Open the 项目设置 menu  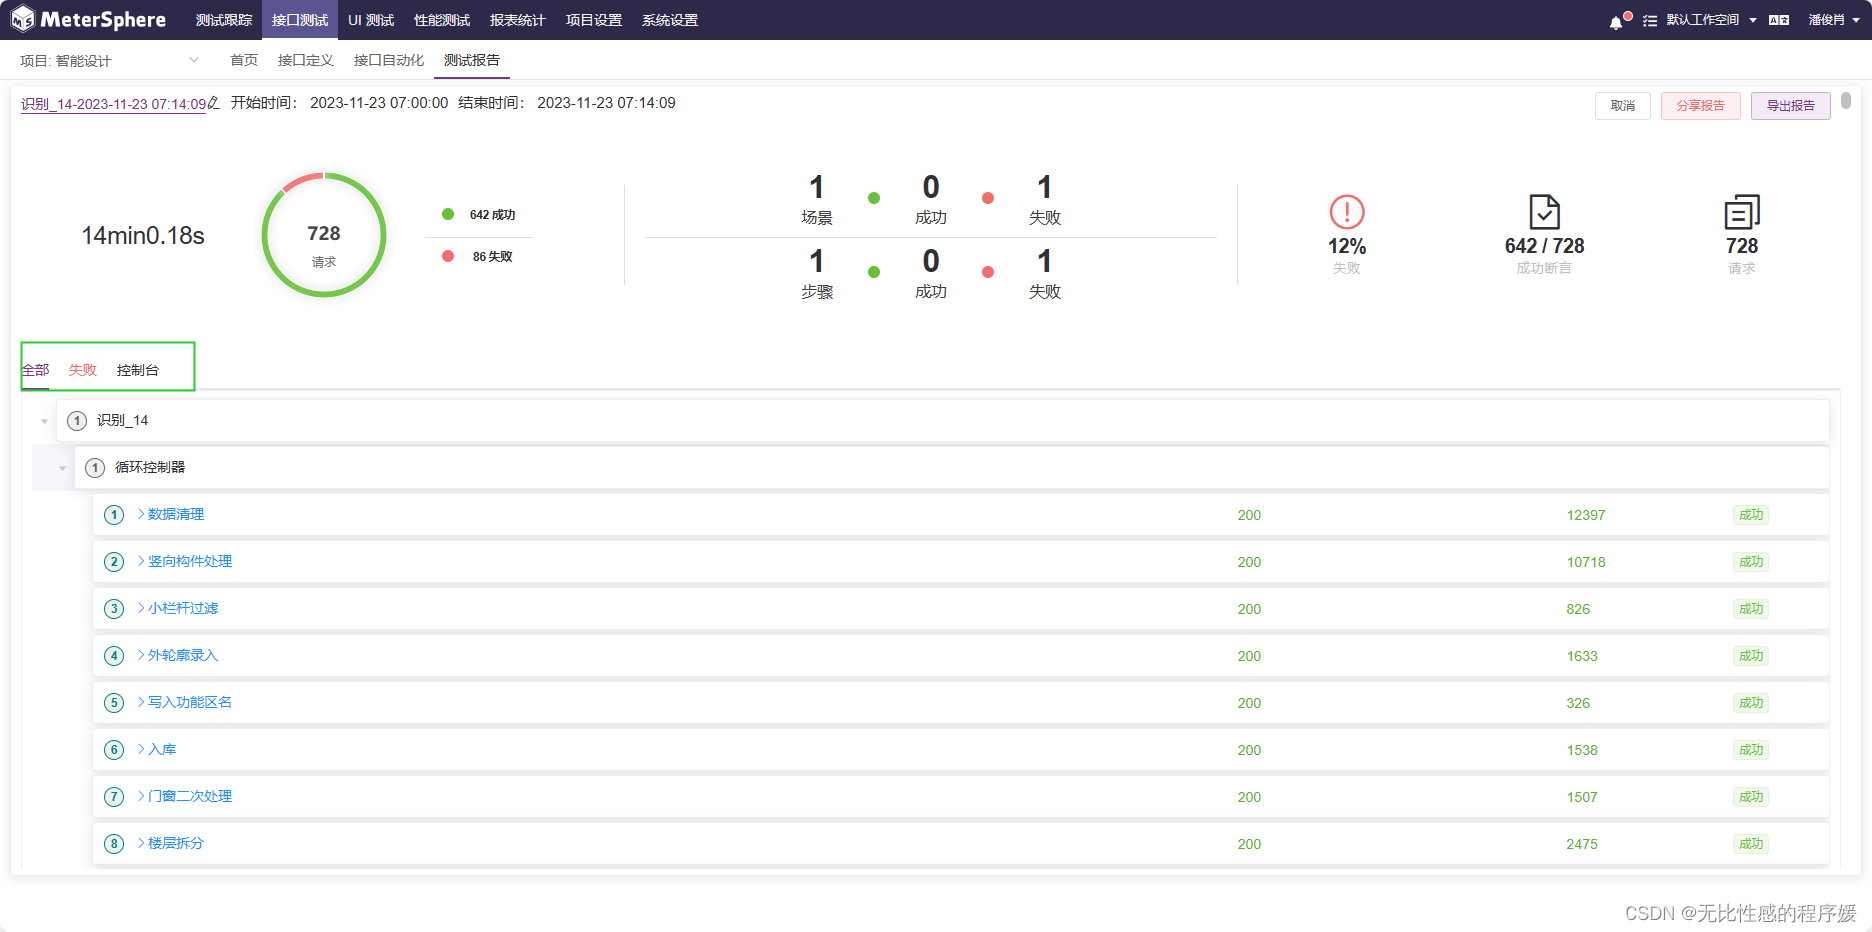pos(594,20)
